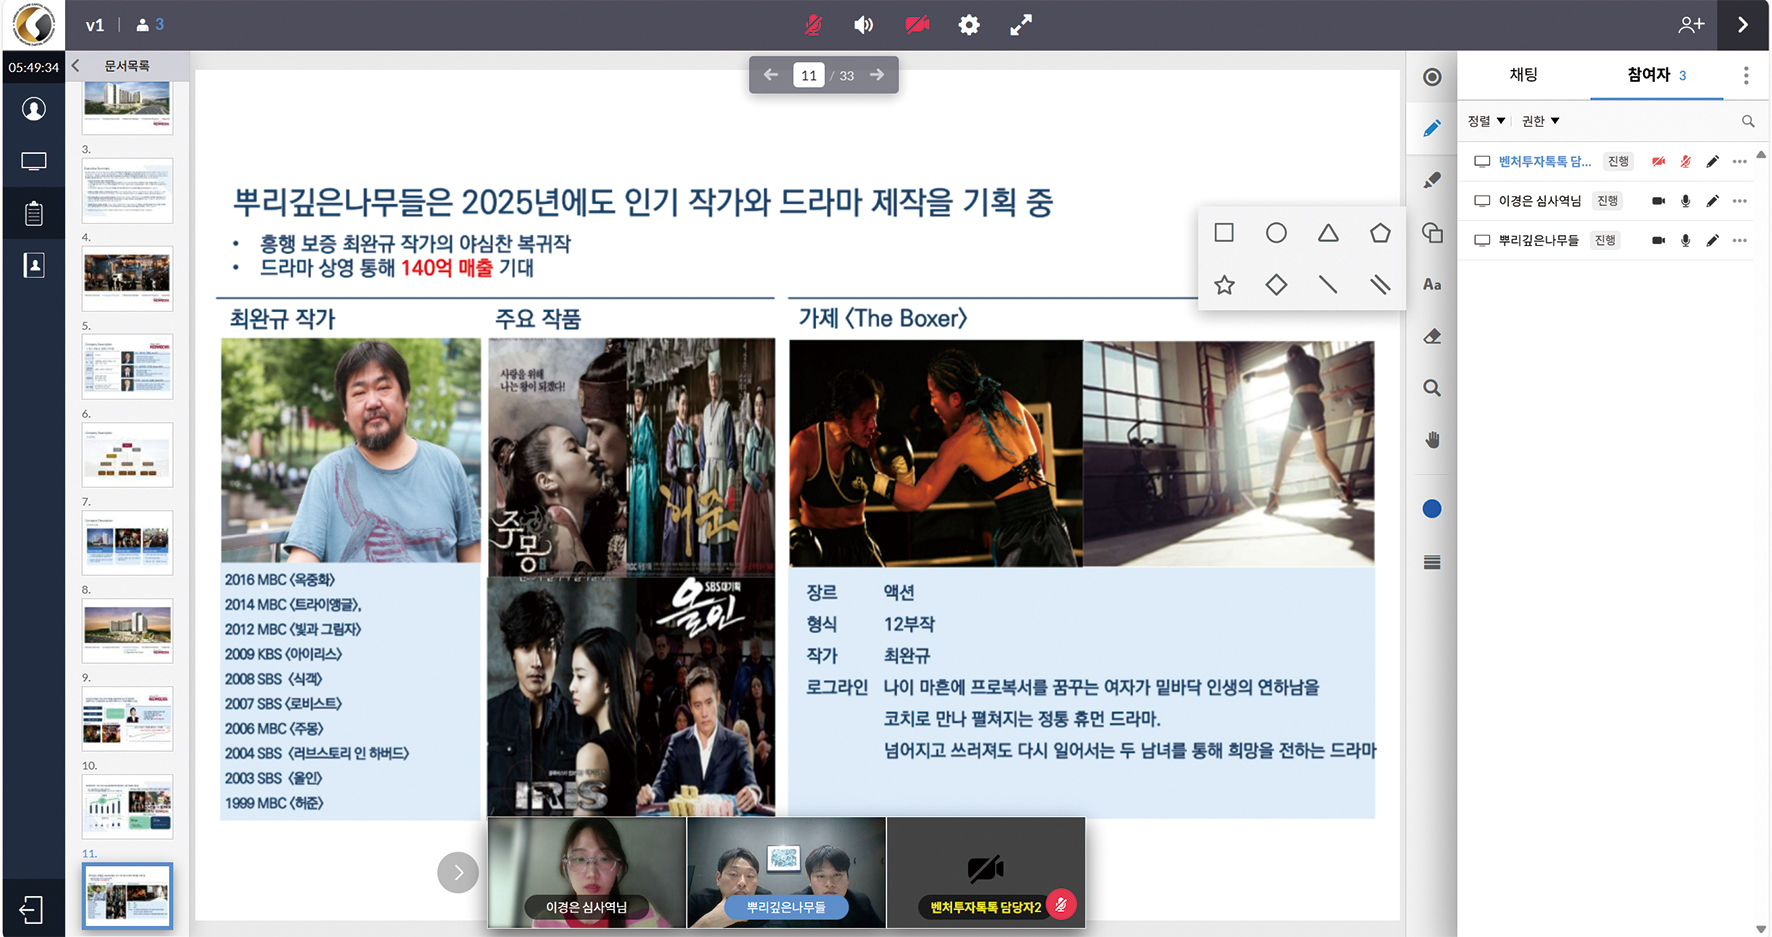Screen dimensions: 1772x937
Task: Click the invite participant icon
Action: point(1691,25)
